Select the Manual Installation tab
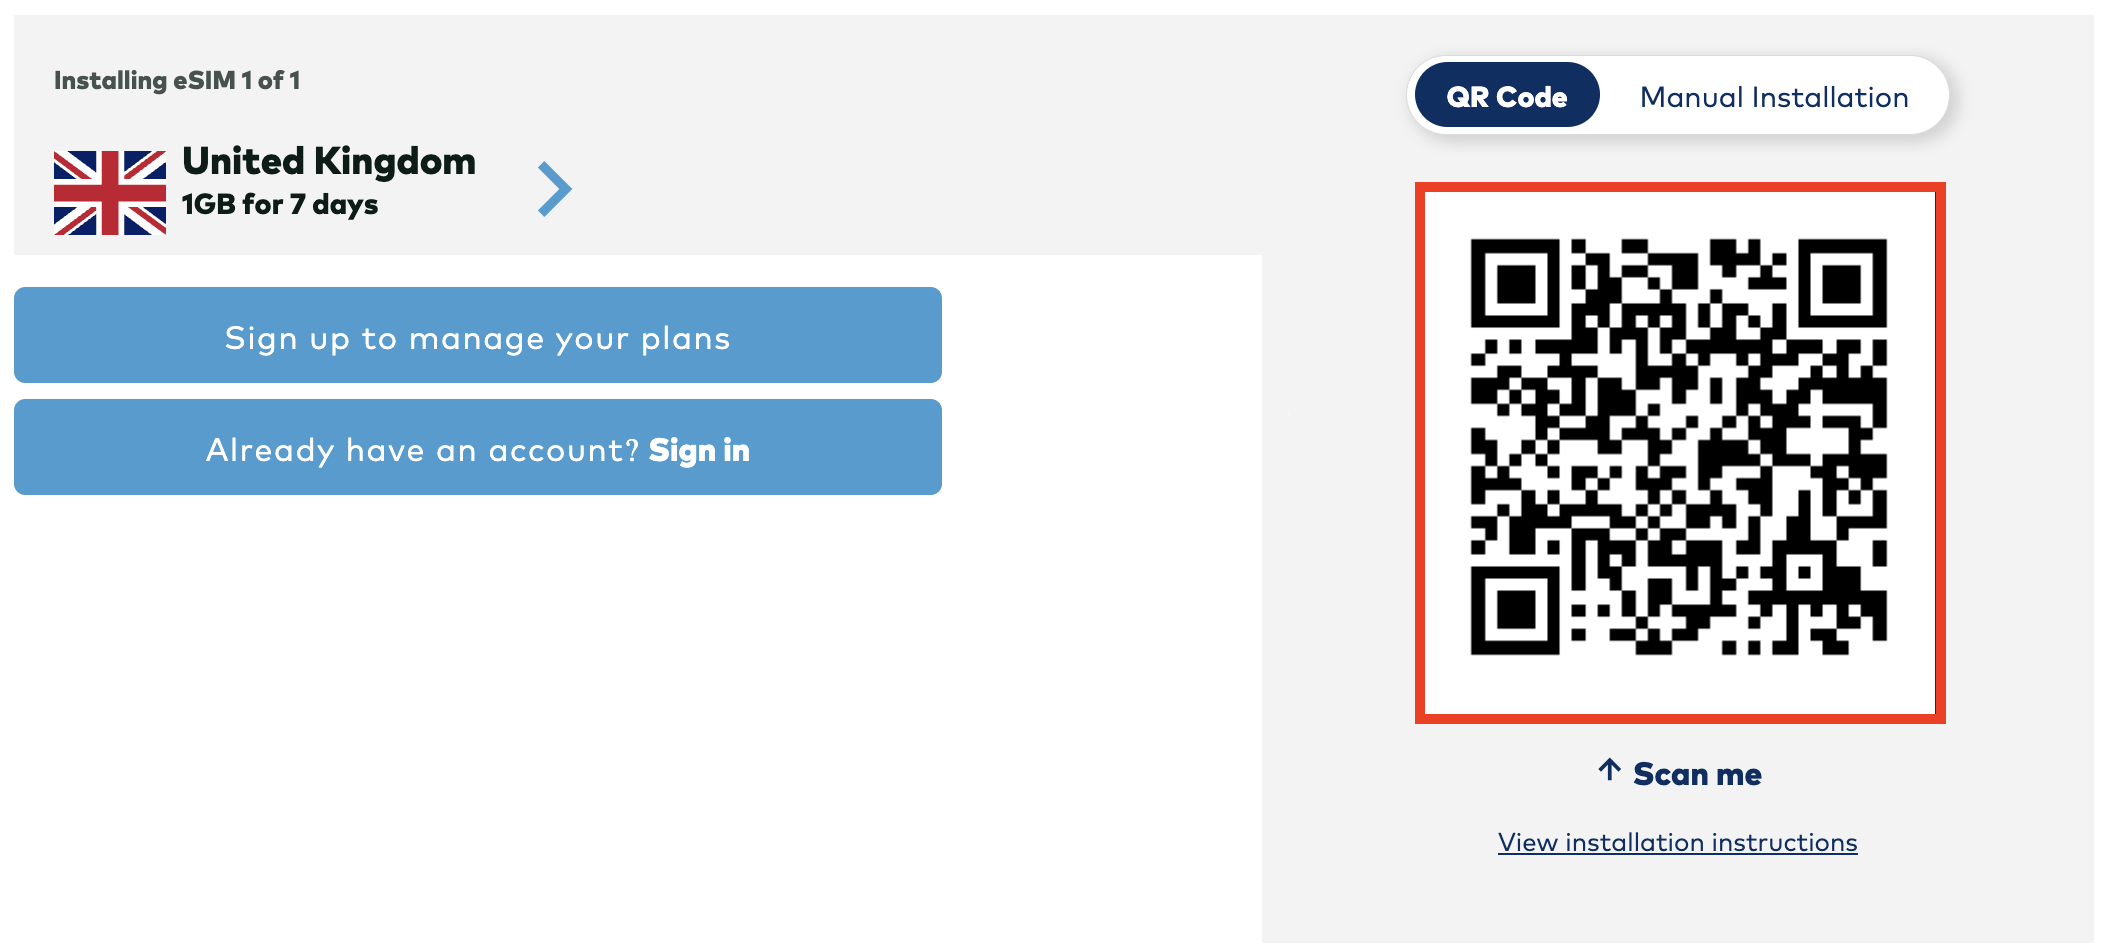The width and height of the screenshot is (2108, 952). [1774, 97]
